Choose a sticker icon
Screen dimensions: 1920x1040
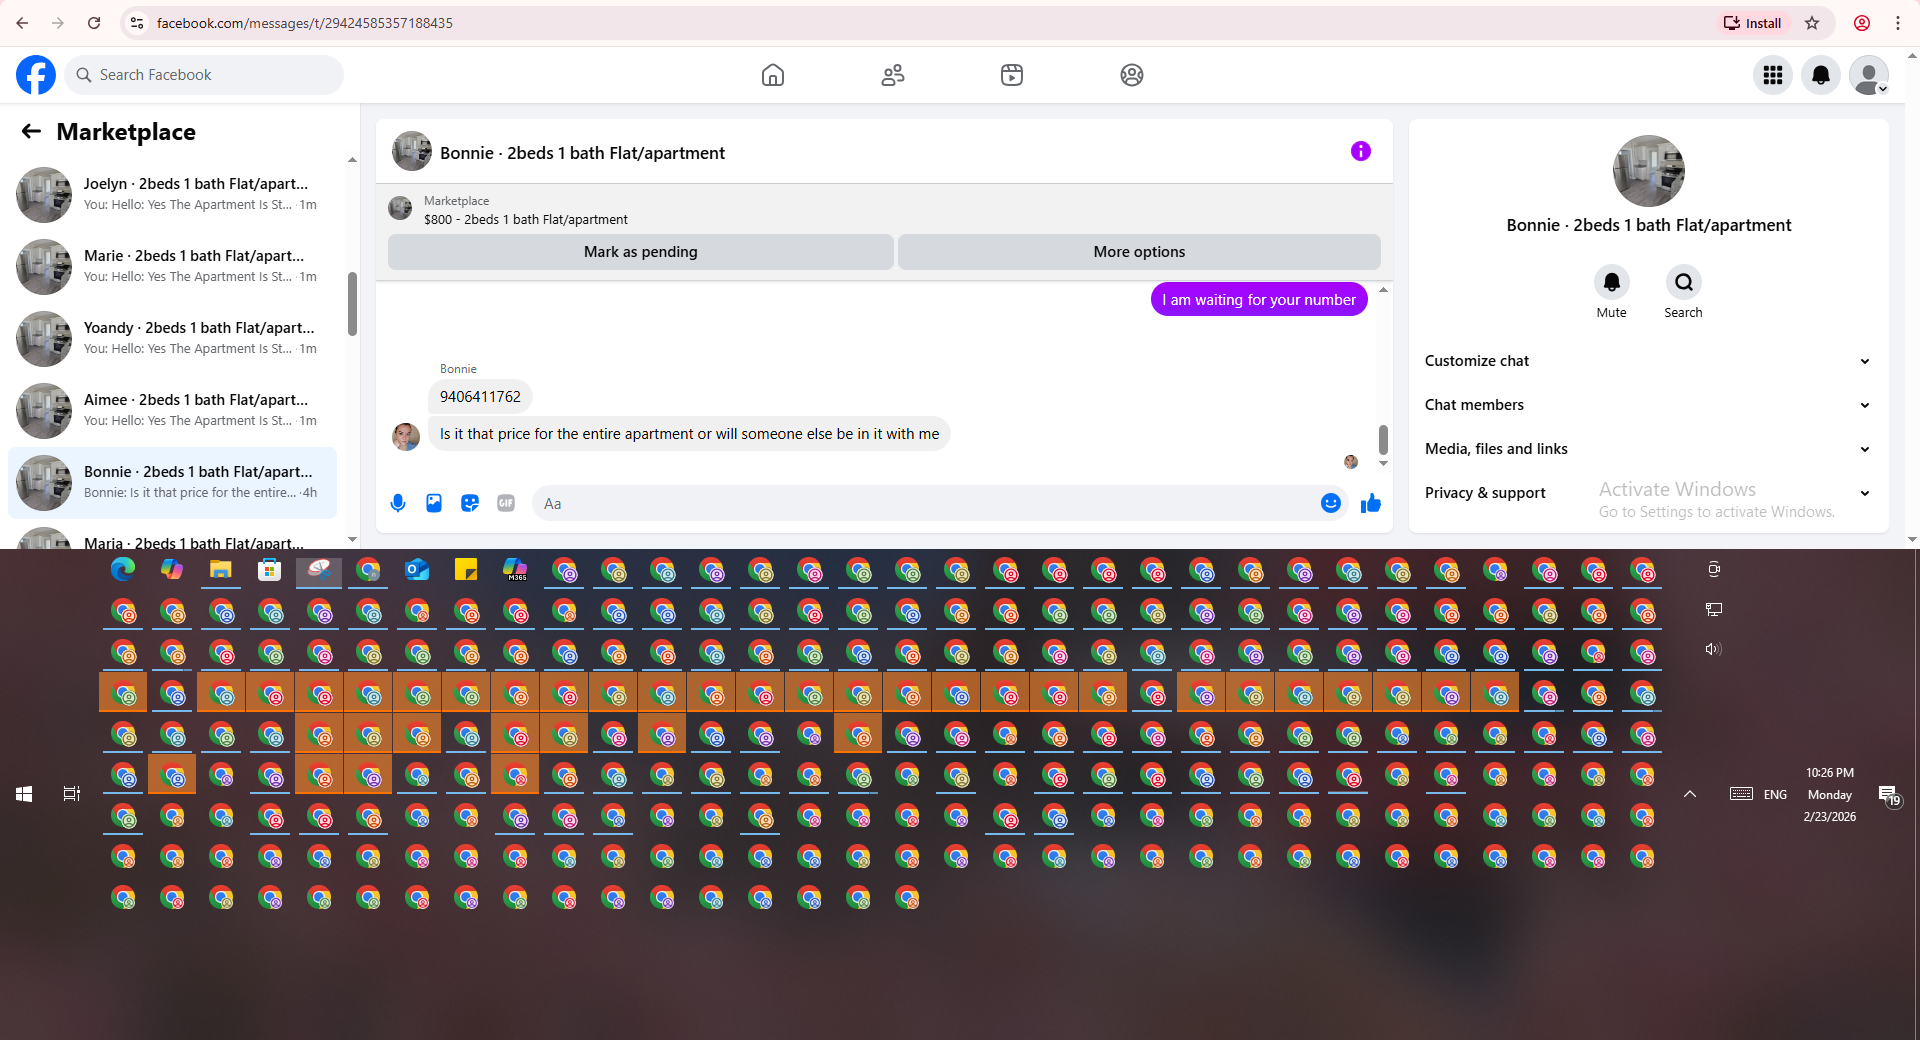[470, 503]
